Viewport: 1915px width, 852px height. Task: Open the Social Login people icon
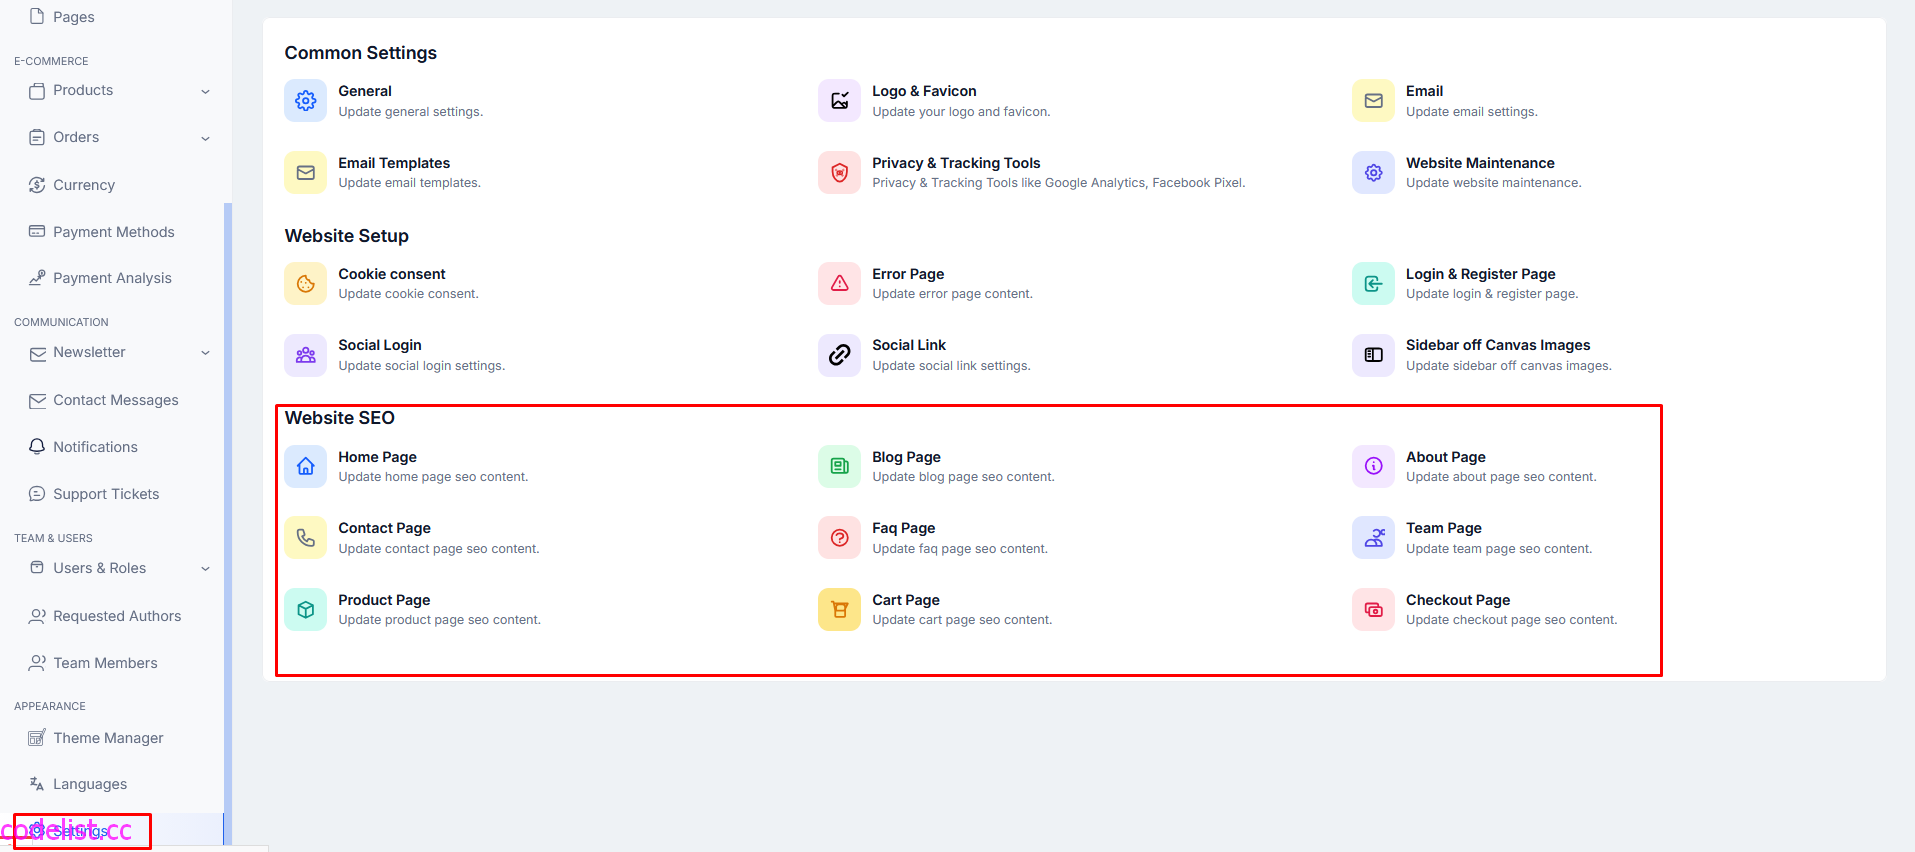pyautogui.click(x=305, y=355)
